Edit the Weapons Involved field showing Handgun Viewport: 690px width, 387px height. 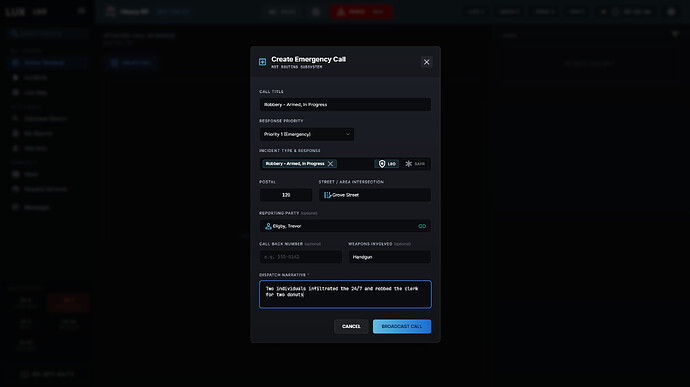point(389,257)
